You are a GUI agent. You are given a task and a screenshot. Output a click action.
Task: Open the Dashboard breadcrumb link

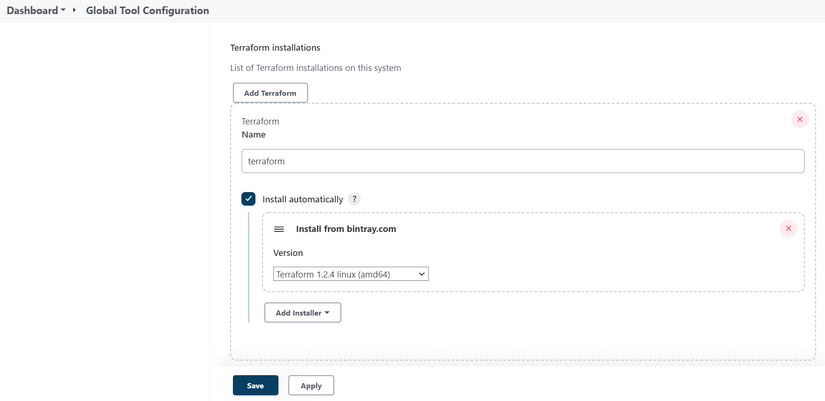32,11
